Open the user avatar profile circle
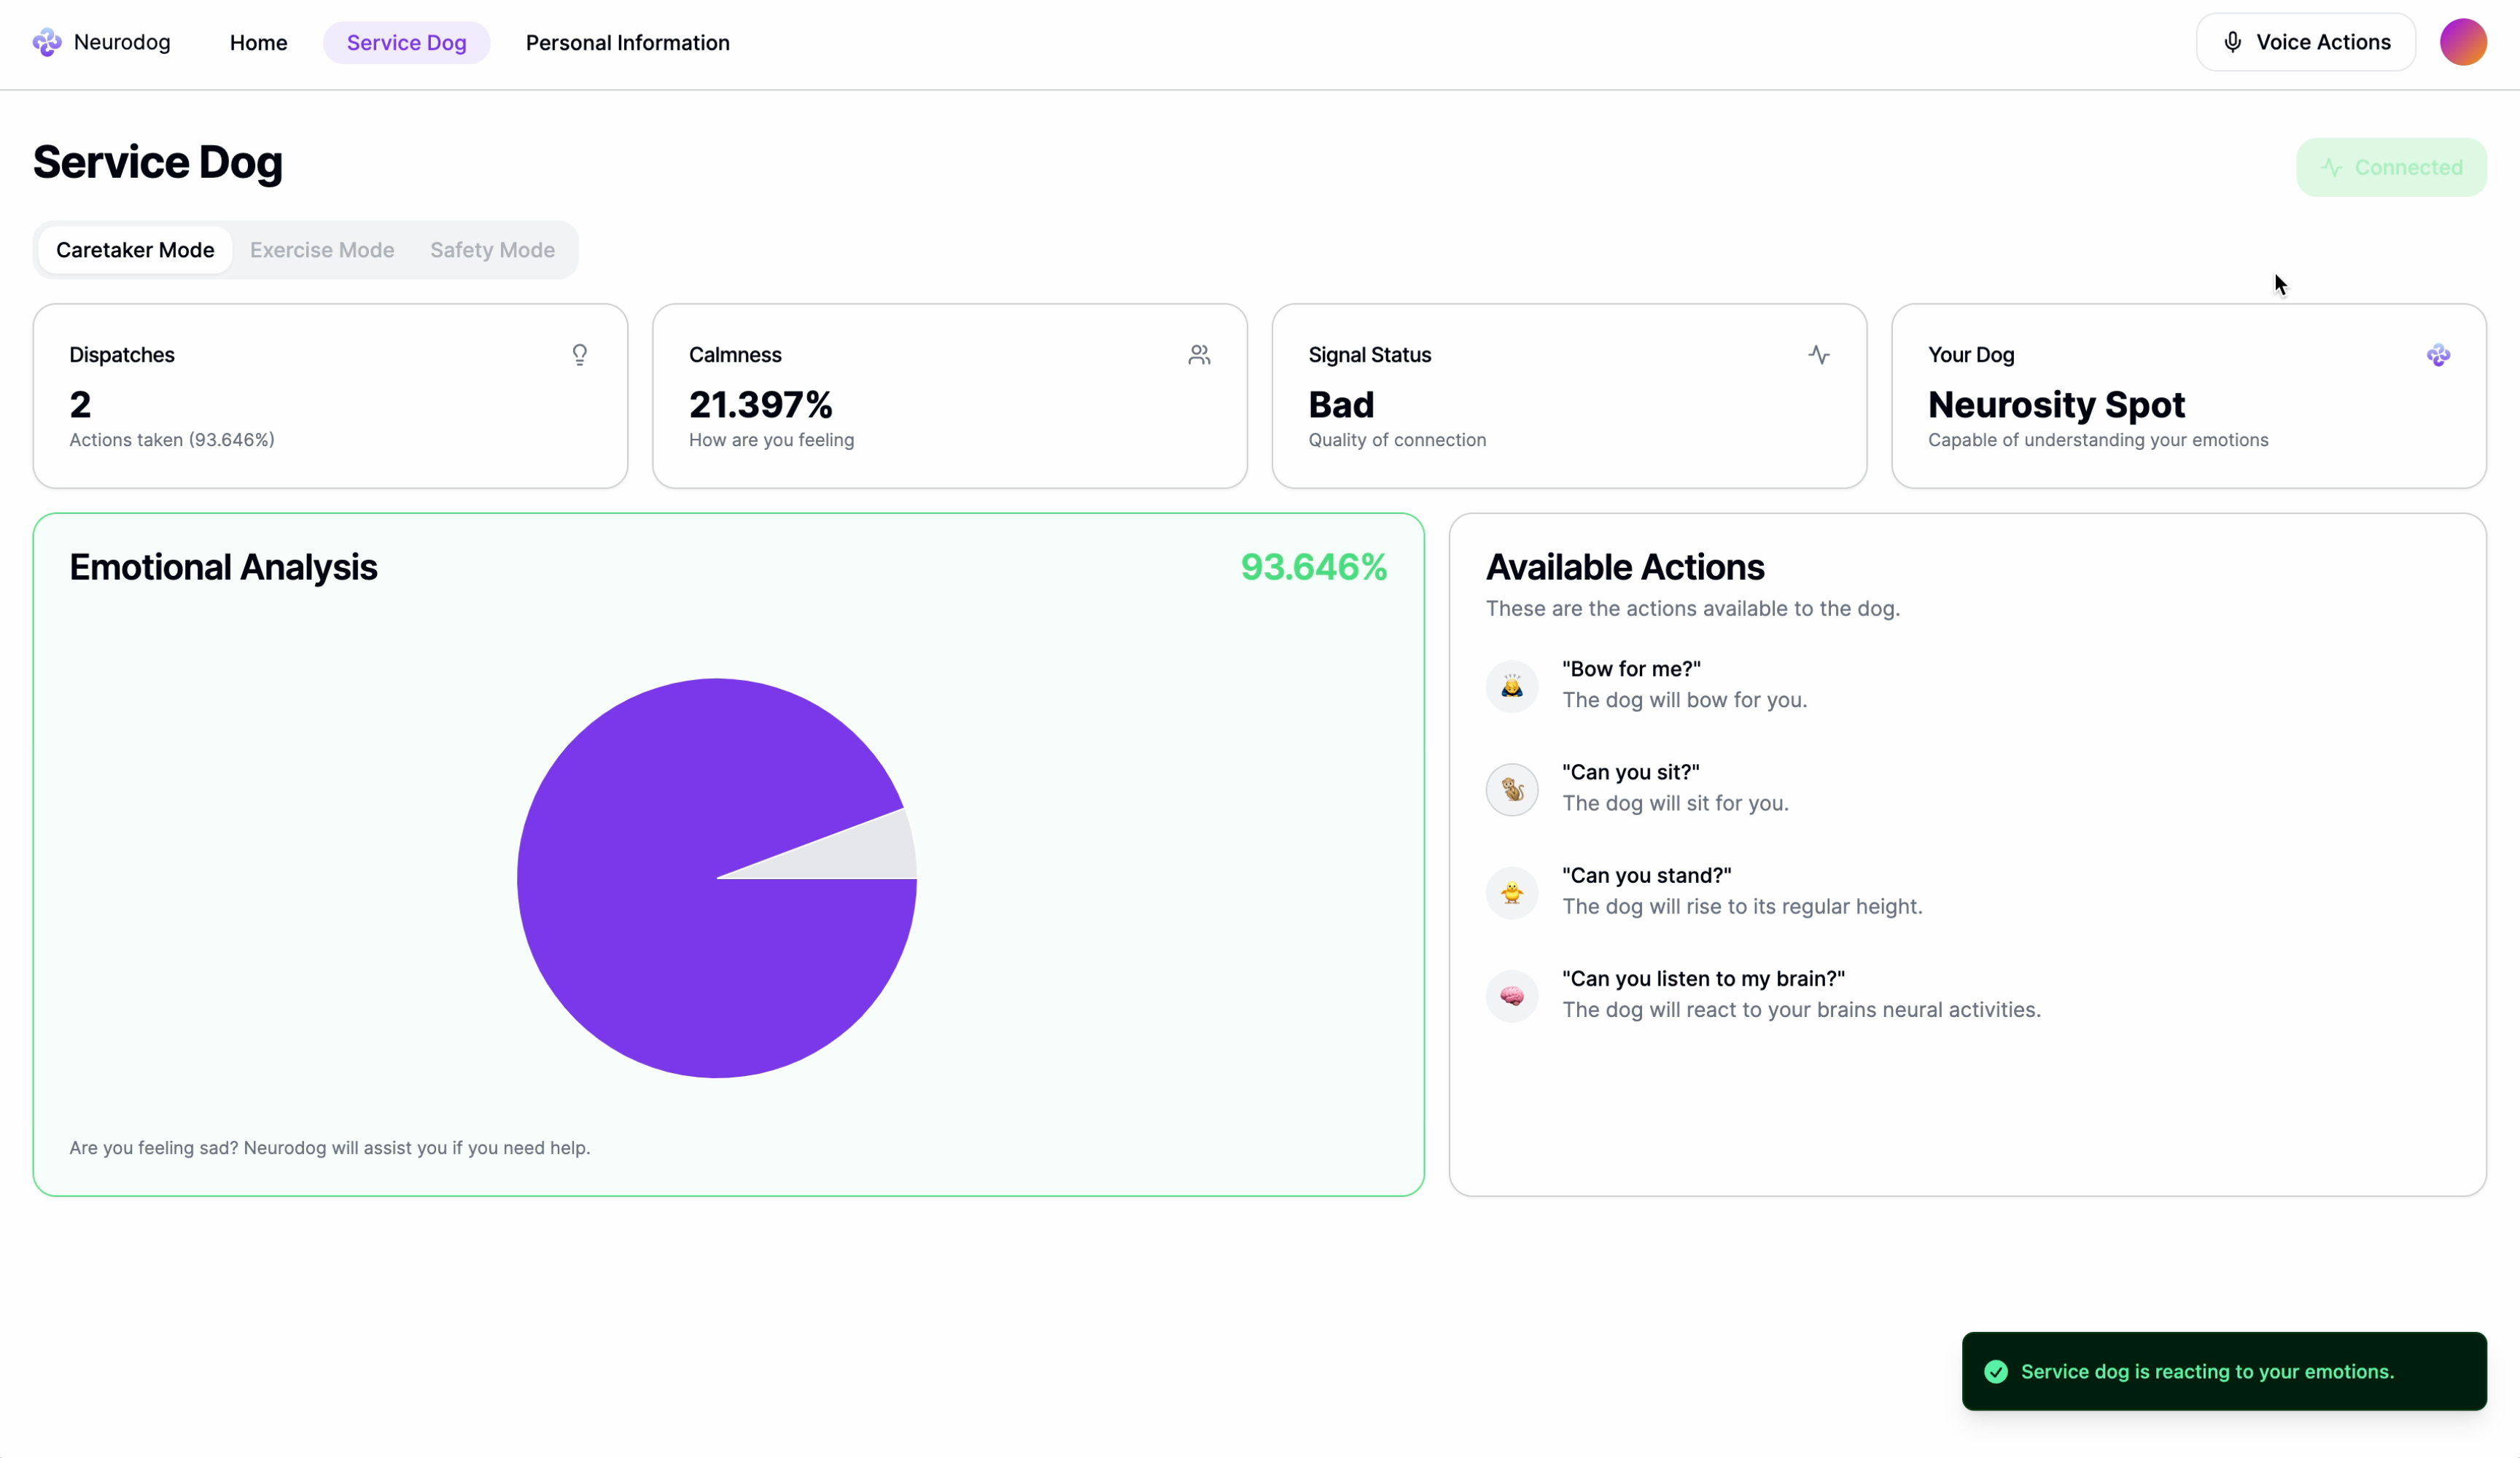 2462,42
